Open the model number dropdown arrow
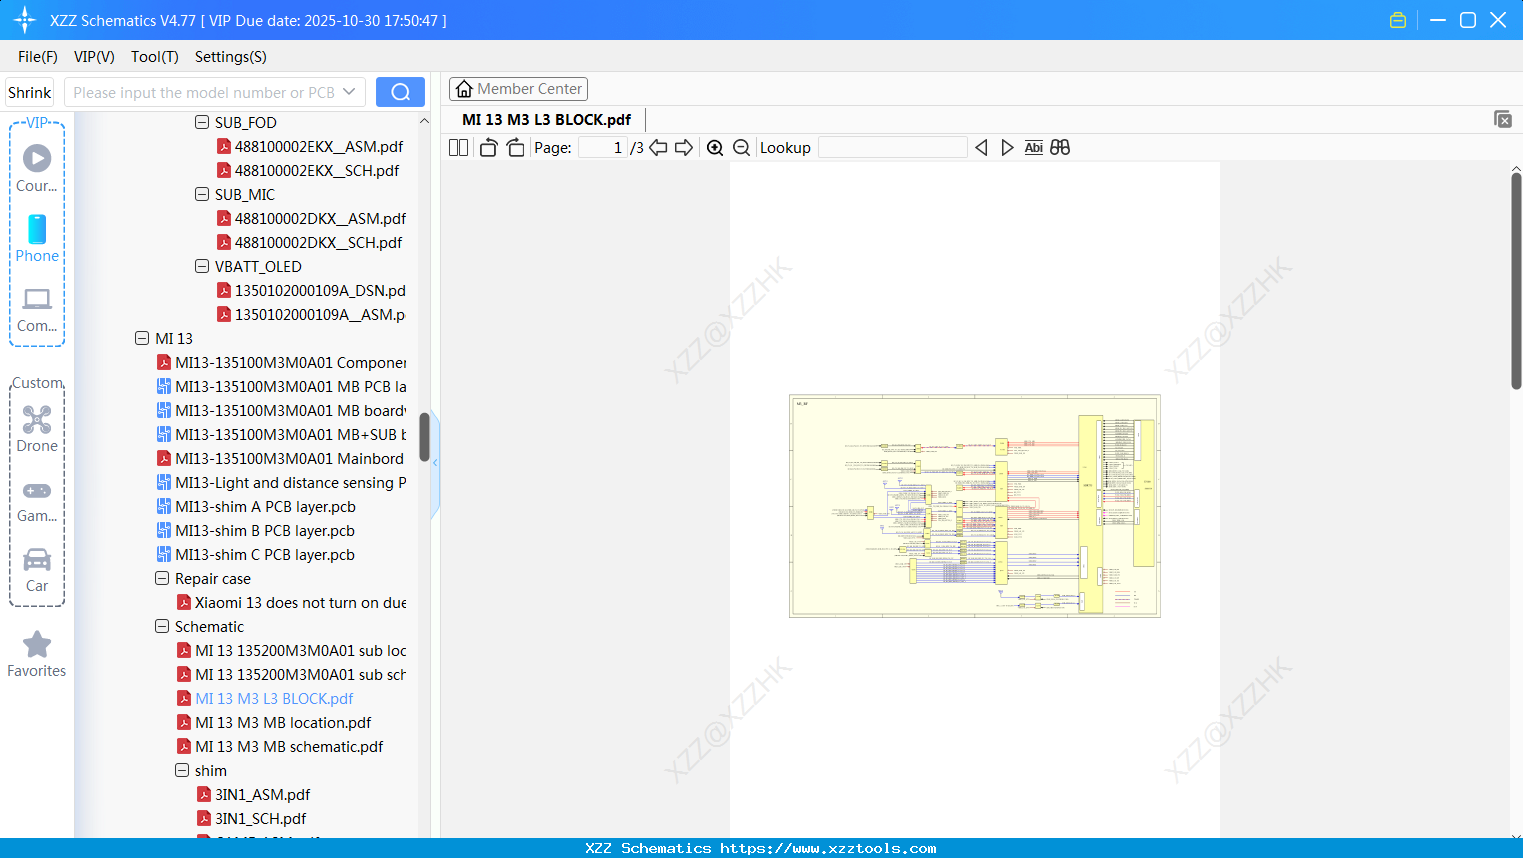 point(349,92)
